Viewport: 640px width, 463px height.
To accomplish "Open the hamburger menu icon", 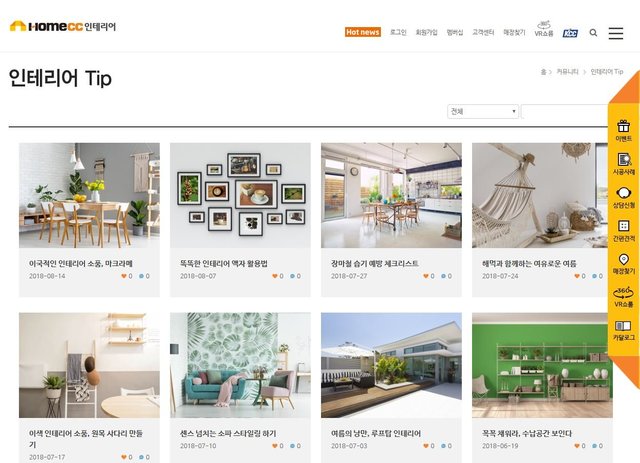I will pos(616,33).
